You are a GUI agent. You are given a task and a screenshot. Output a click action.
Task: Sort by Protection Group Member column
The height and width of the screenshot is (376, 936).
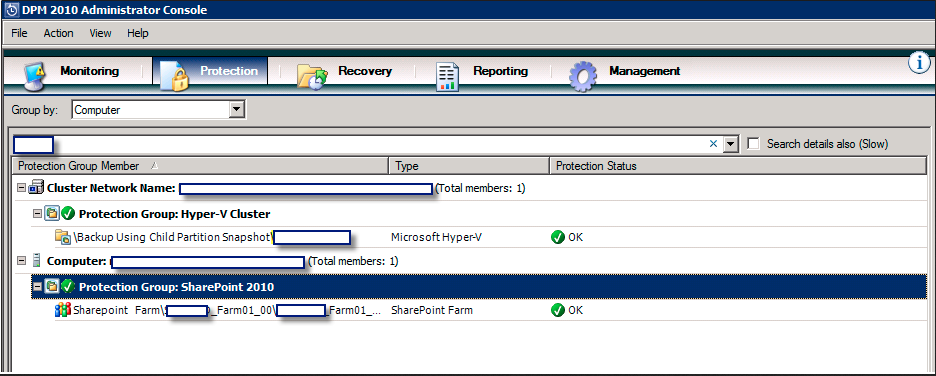[200, 166]
